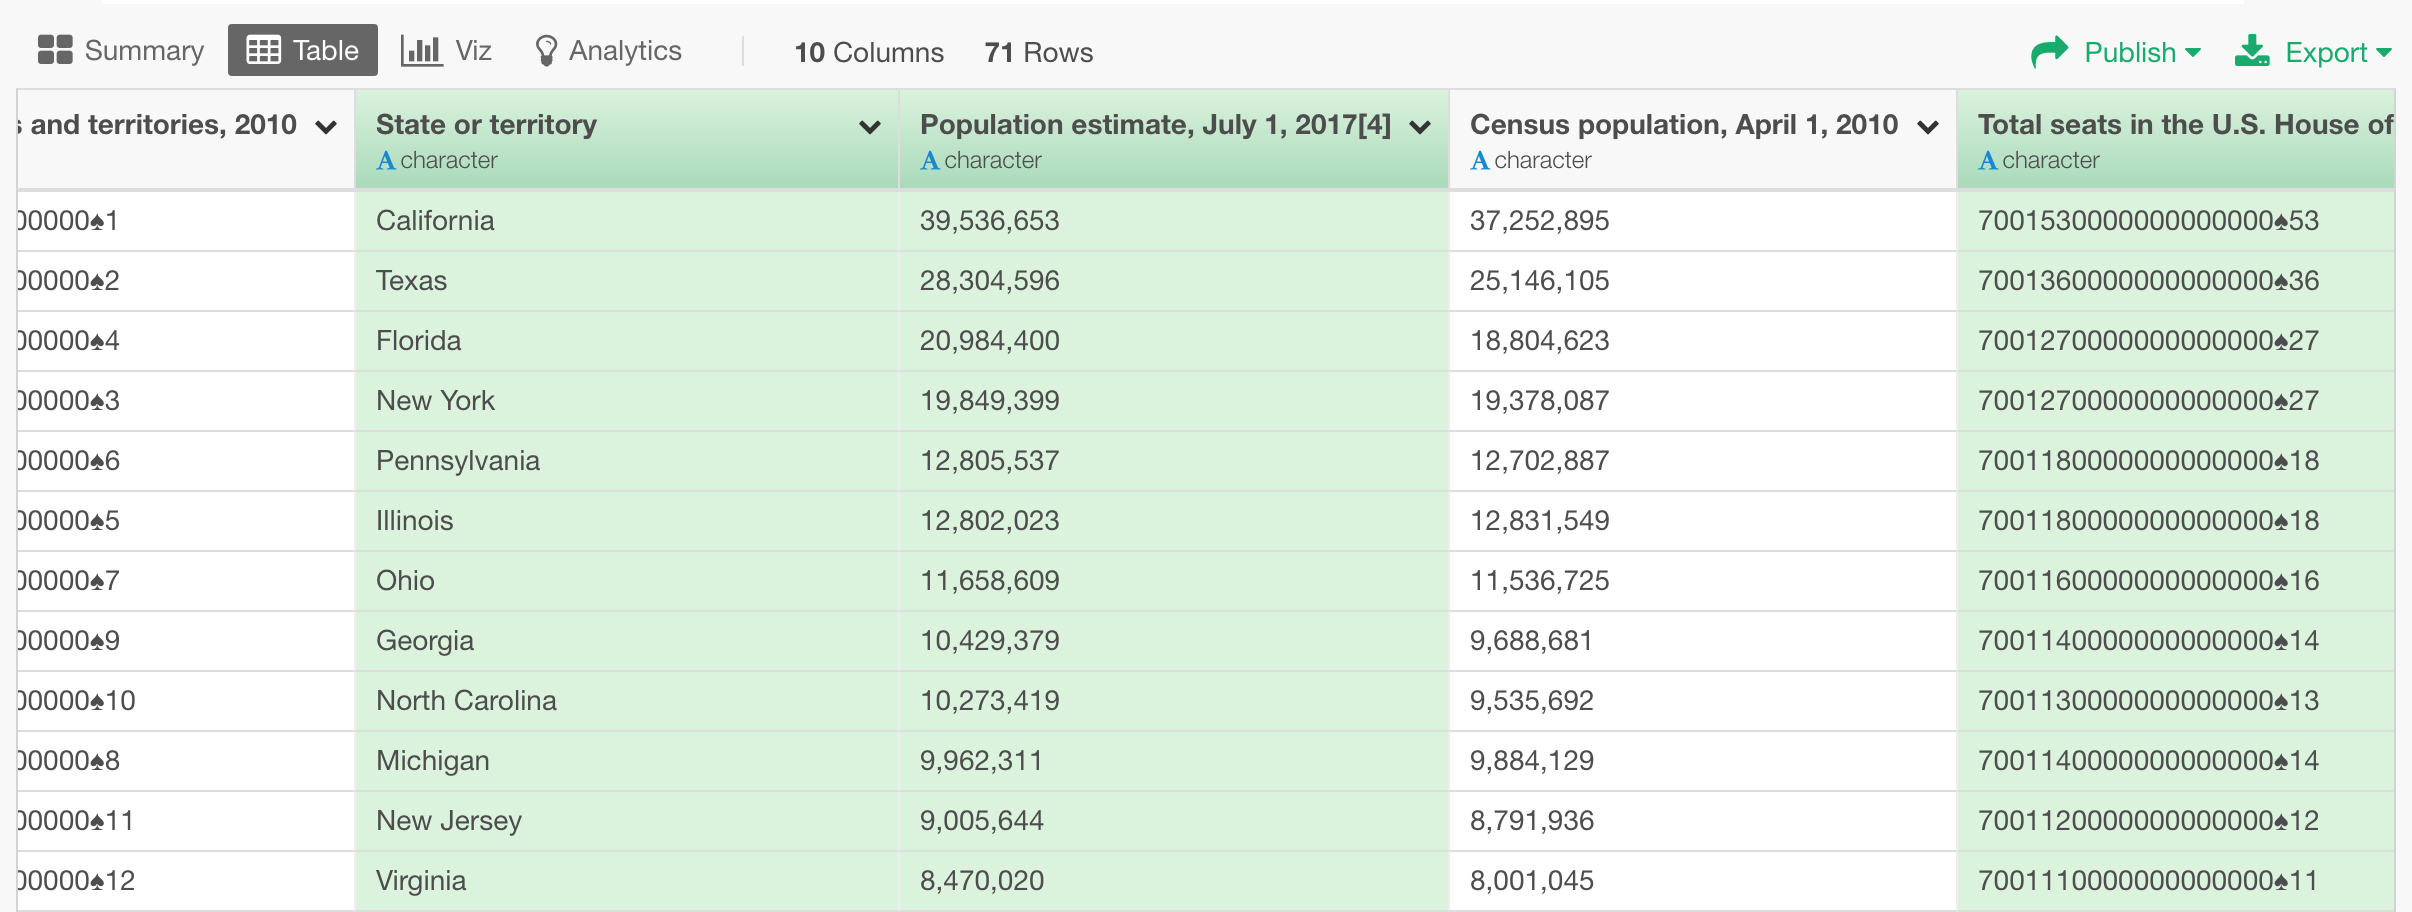The image size is (2412, 912).
Task: Open the Census population column dropdown
Action: click(x=1926, y=126)
